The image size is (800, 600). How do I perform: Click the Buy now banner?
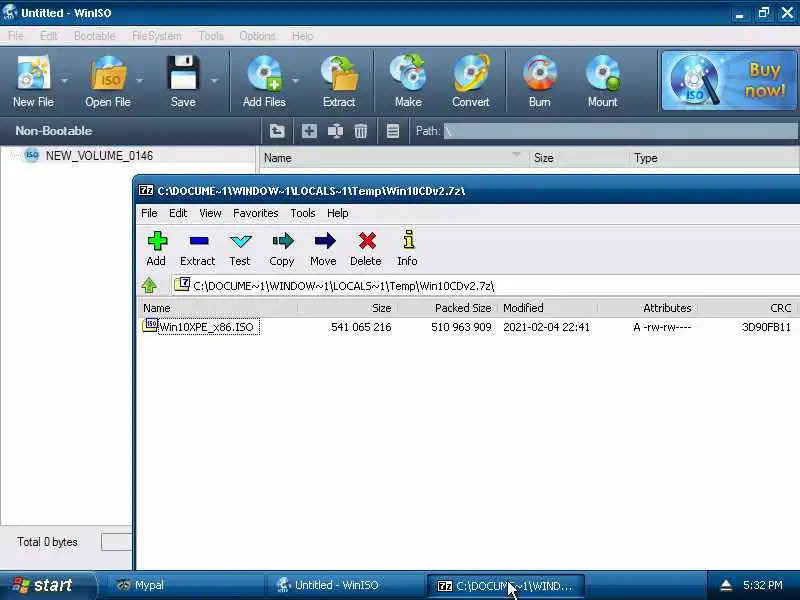(x=729, y=80)
